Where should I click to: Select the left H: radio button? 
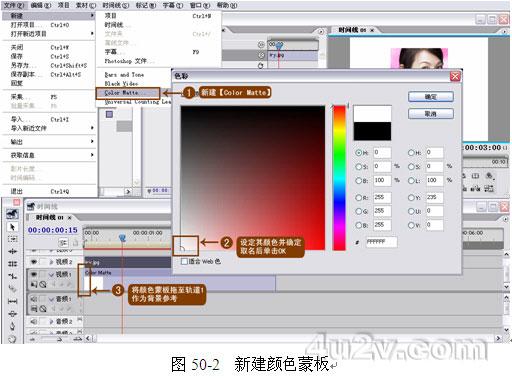359,153
